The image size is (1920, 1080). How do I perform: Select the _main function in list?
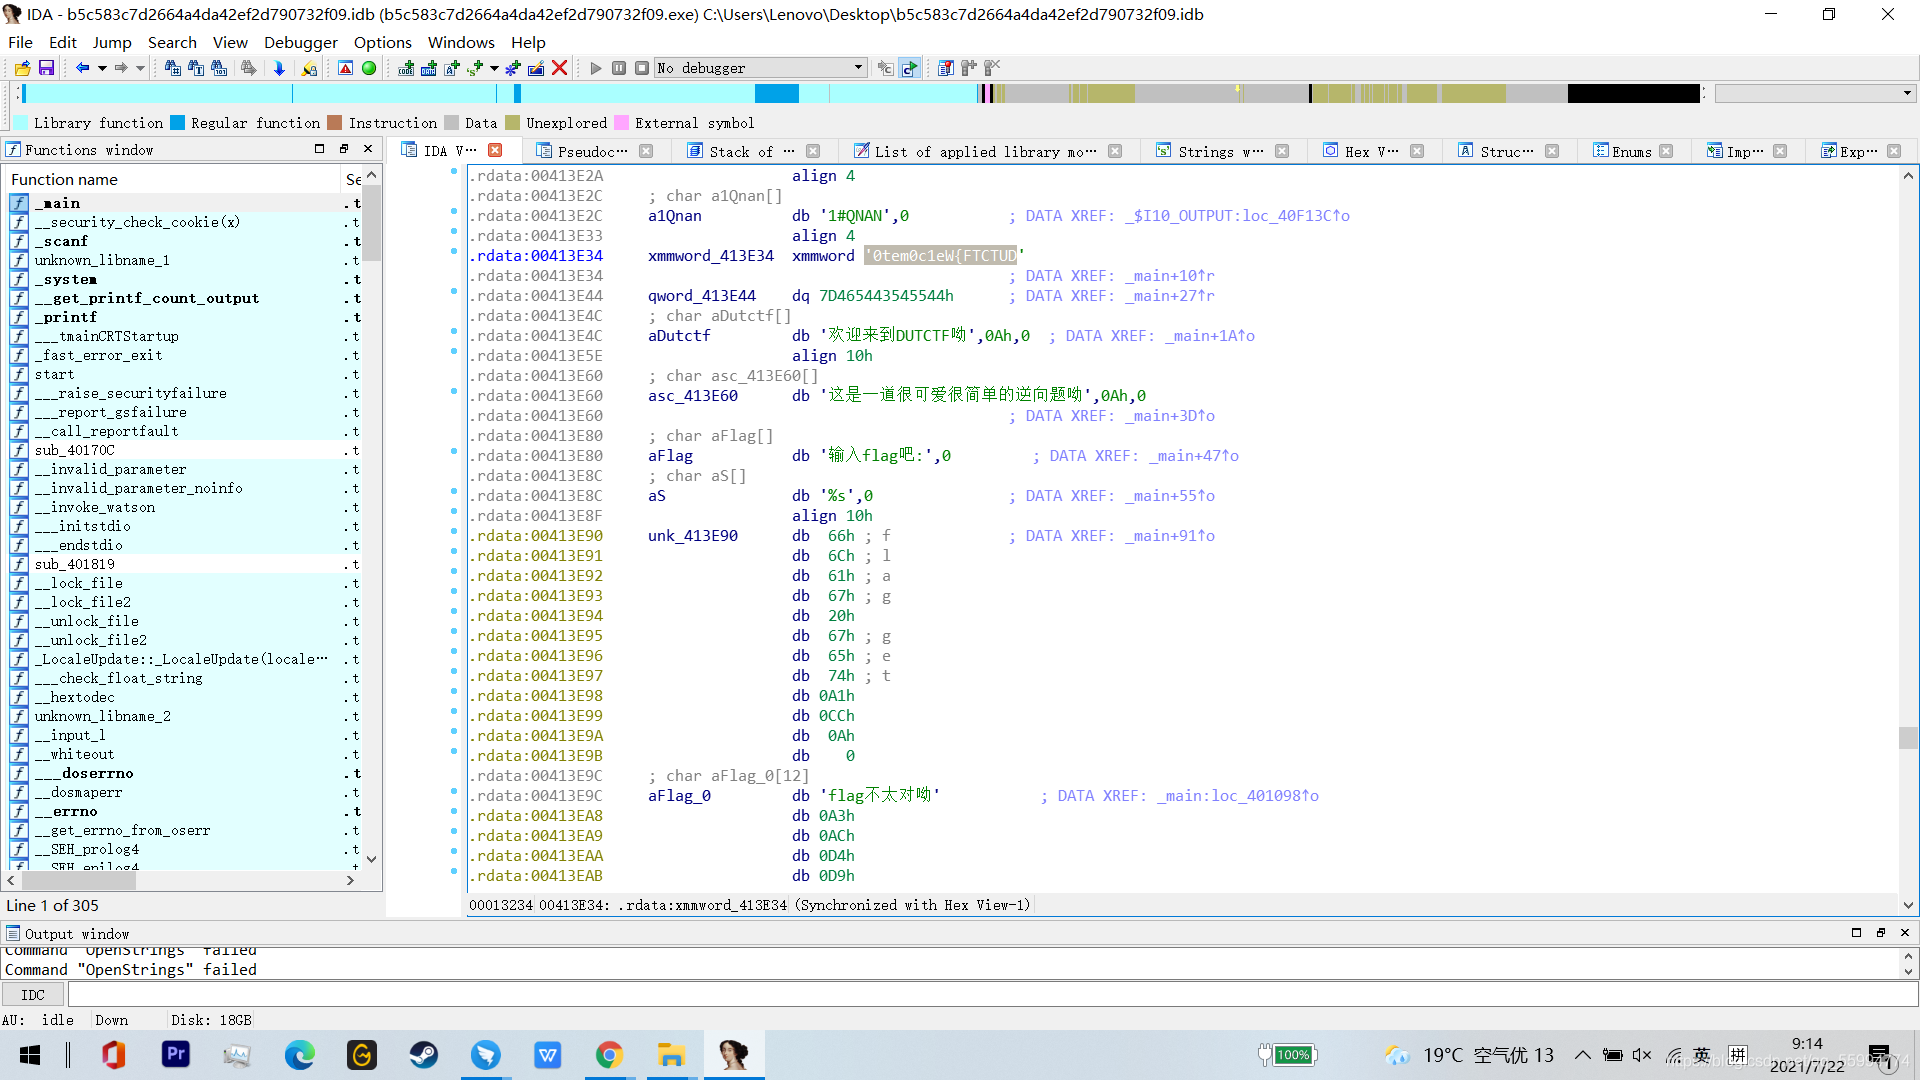coord(60,203)
